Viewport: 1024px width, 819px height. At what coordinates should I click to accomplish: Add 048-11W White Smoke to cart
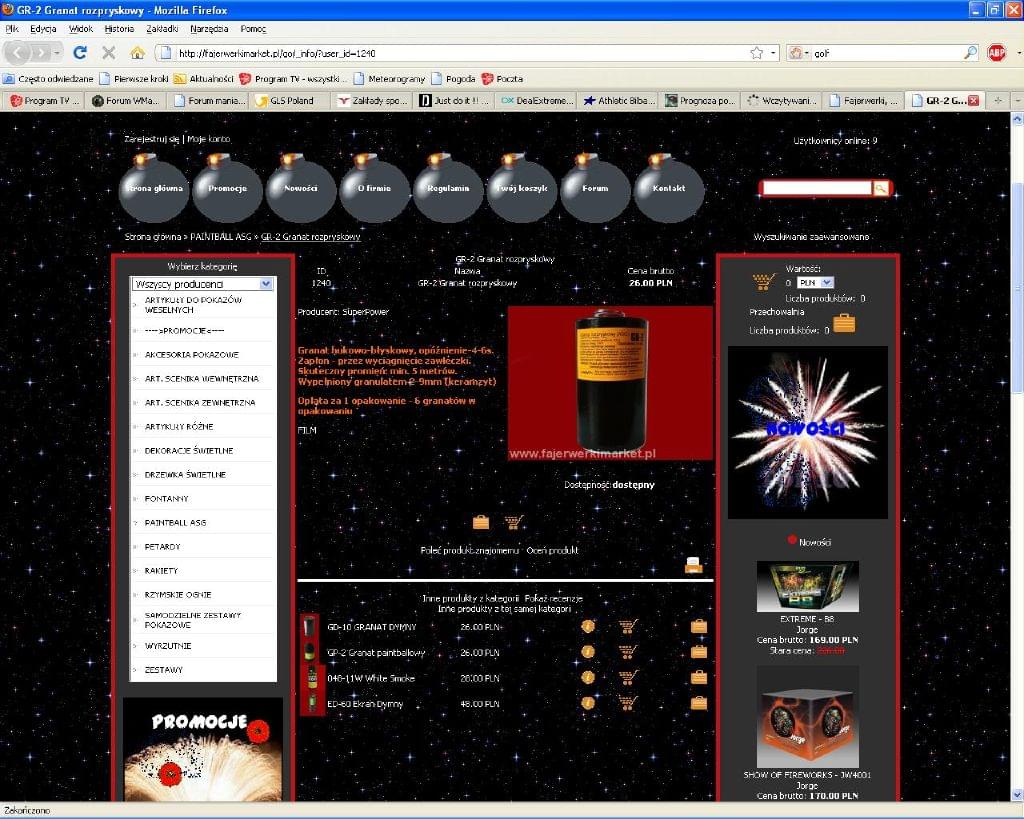[628, 677]
